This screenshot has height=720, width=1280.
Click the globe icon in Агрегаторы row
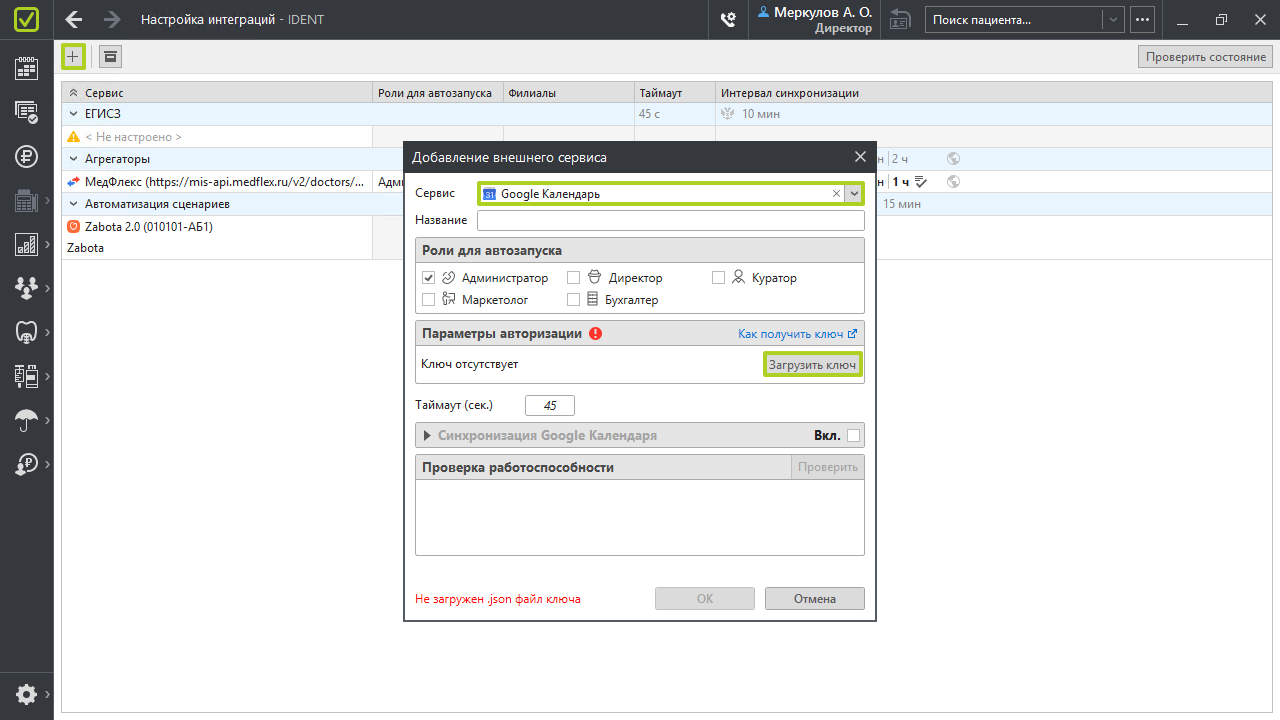coord(954,158)
